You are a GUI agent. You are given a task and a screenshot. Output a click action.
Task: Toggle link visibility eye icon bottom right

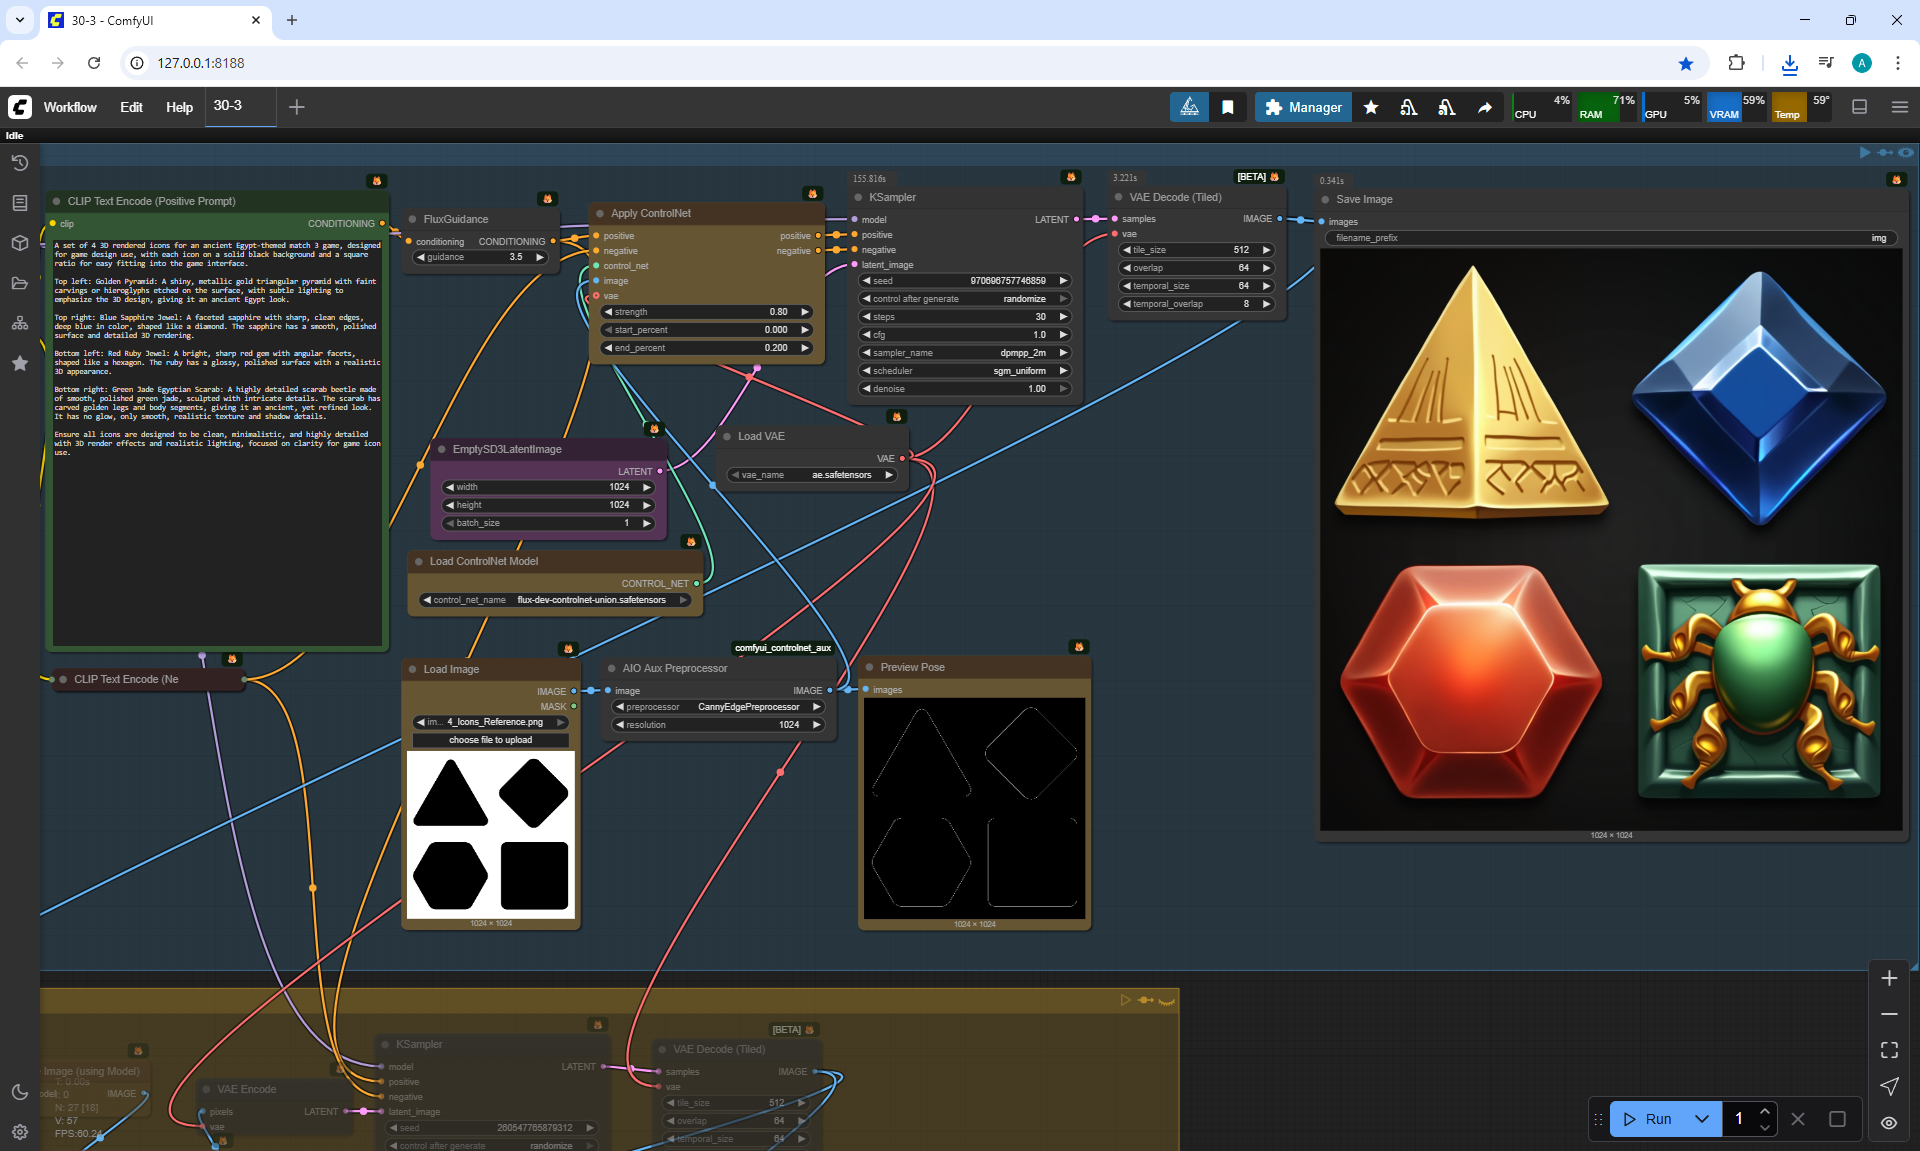click(x=1889, y=1122)
